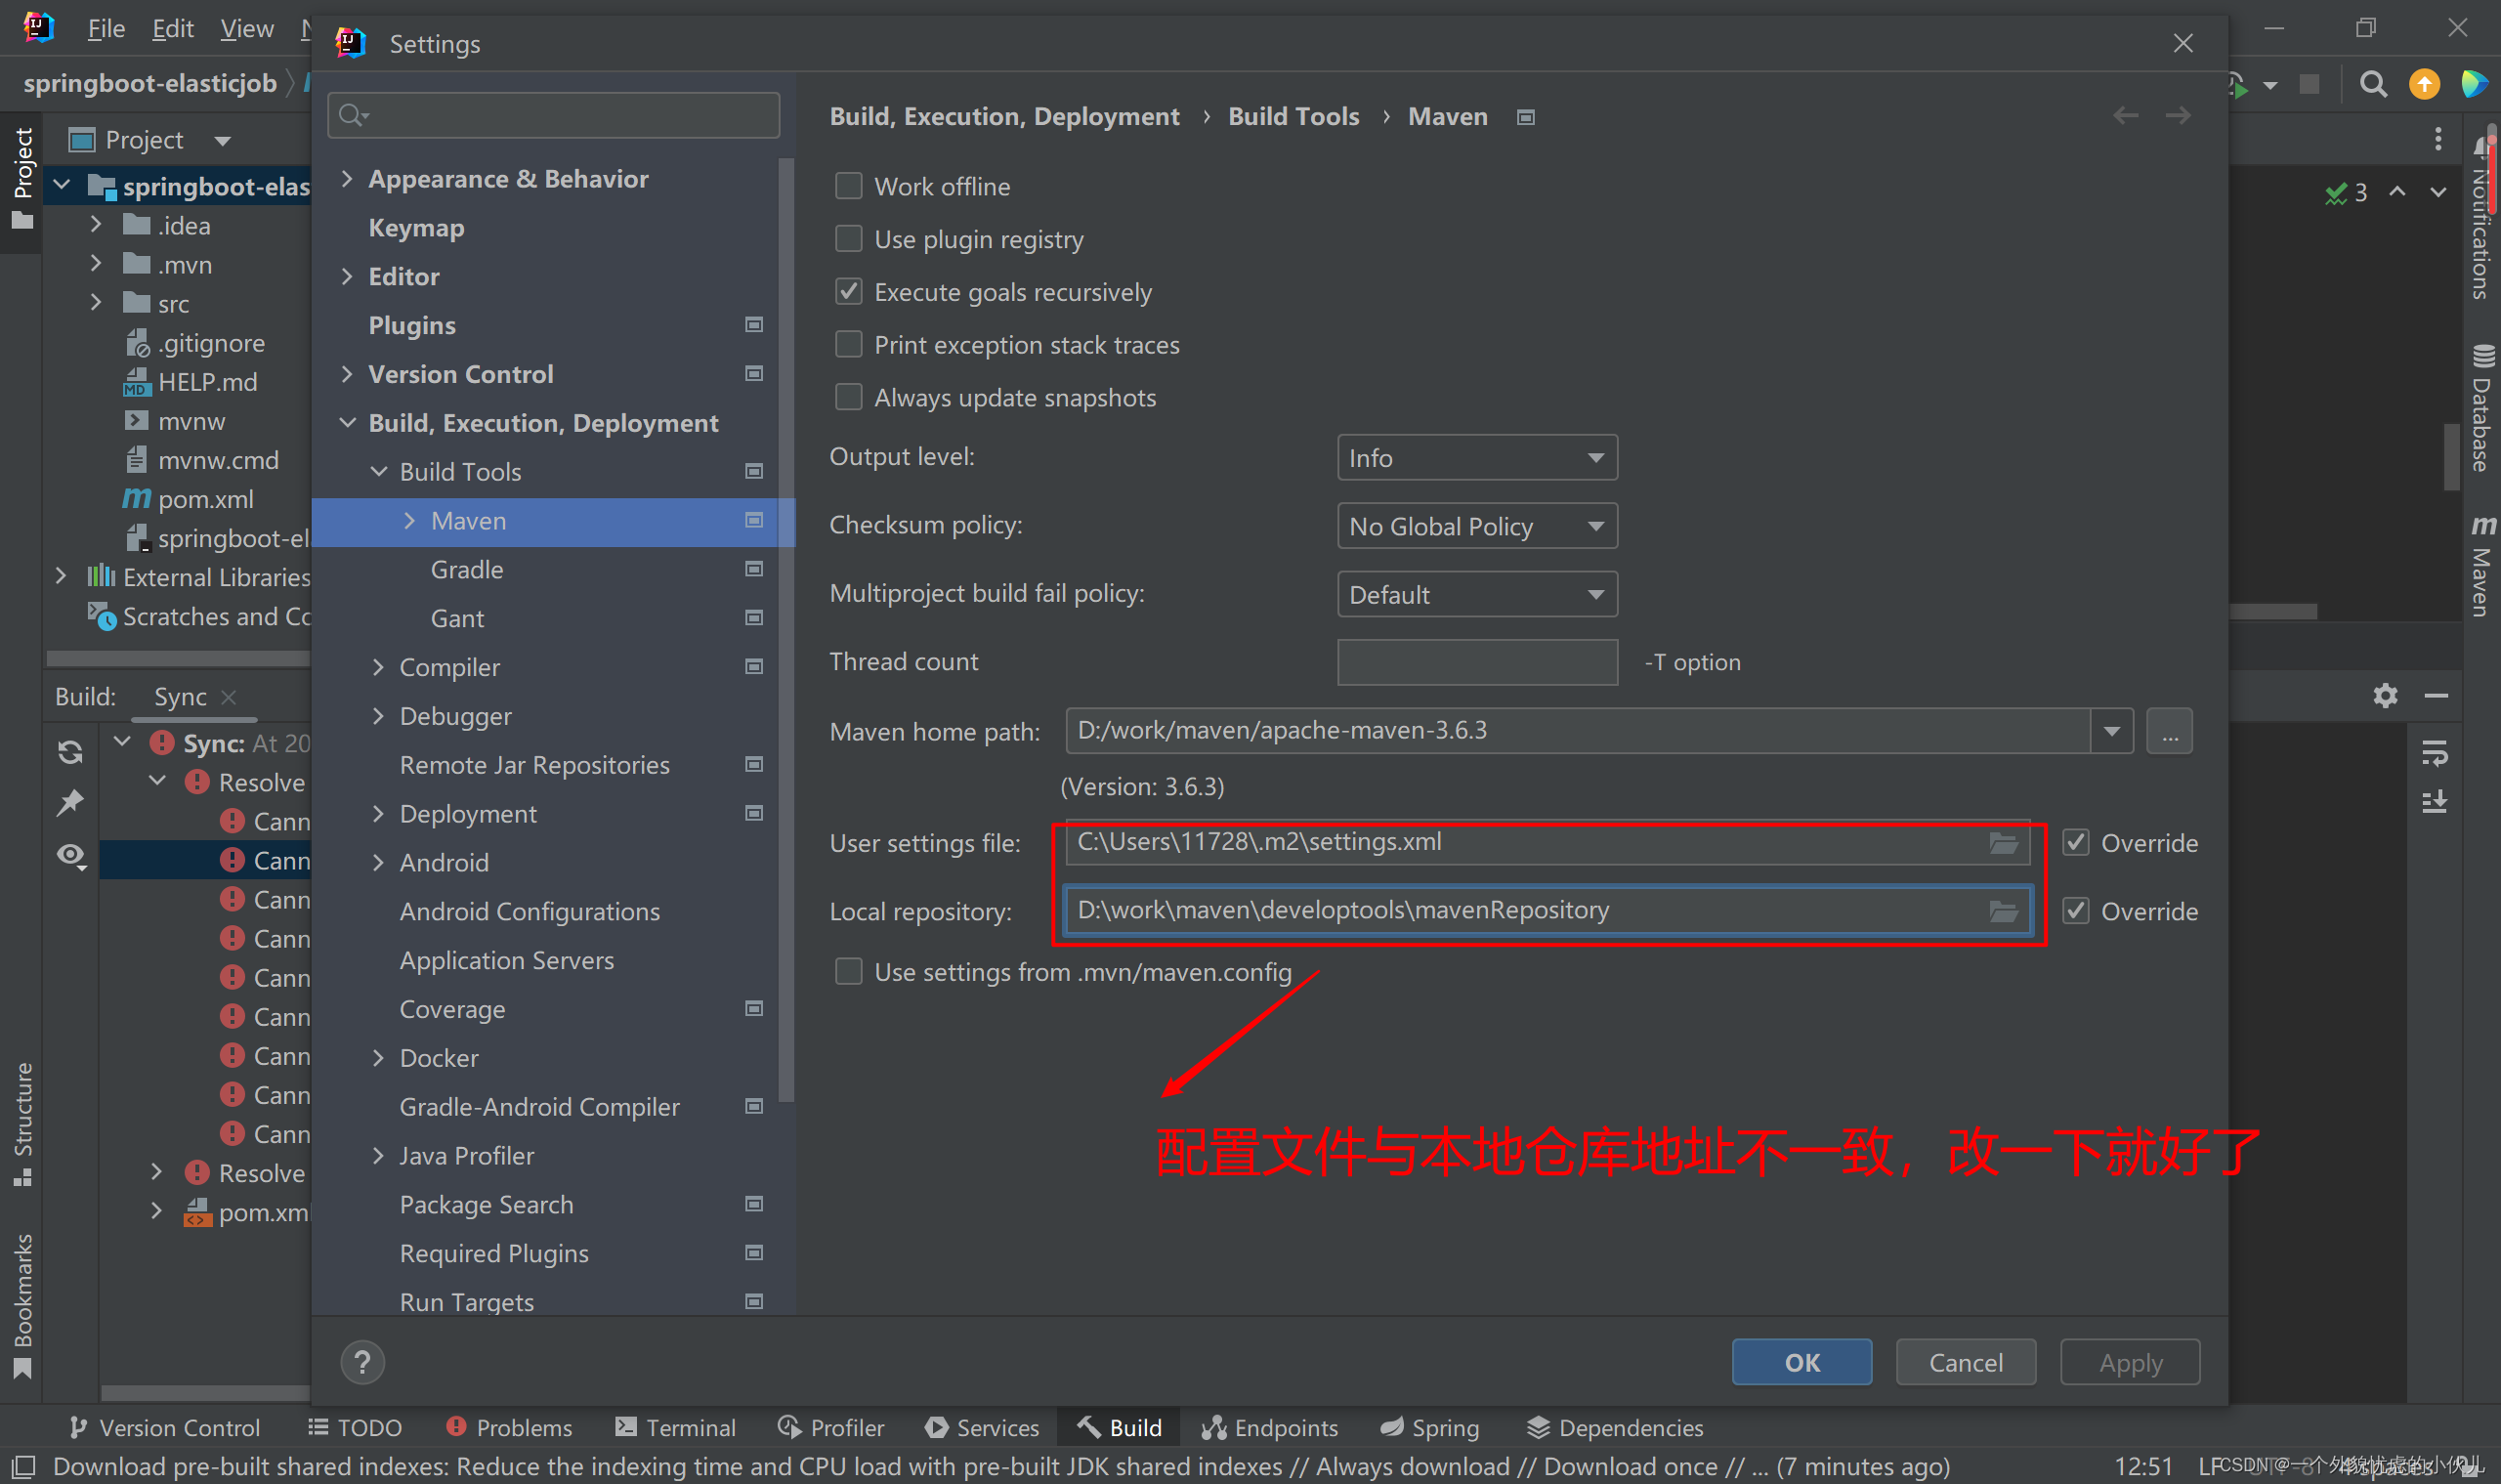Expand Version Control settings section

click(347, 374)
